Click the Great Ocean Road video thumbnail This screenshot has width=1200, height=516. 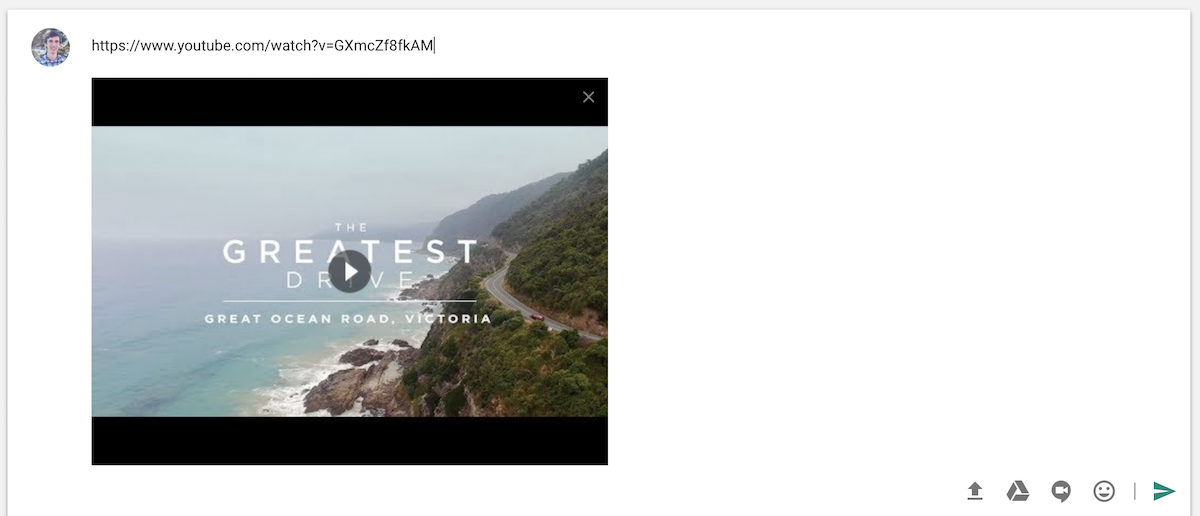pos(349,271)
